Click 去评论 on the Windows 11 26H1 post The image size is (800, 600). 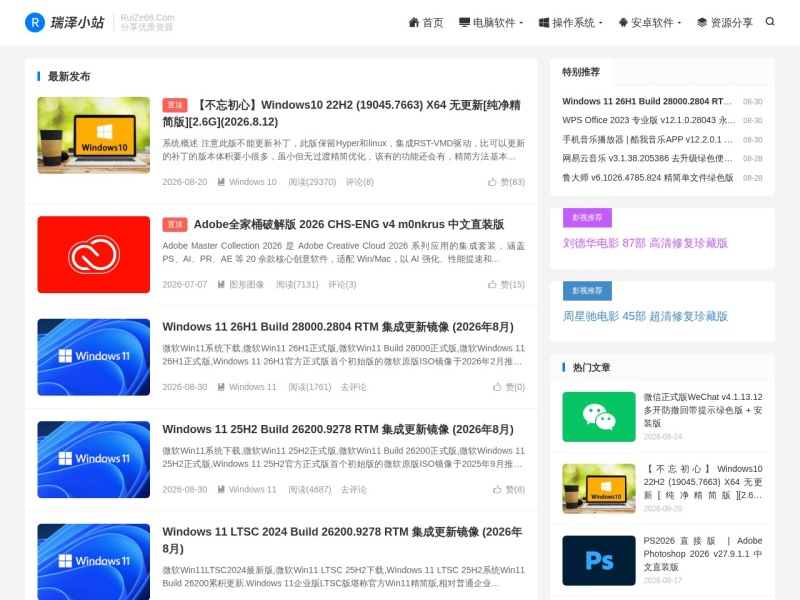(x=354, y=387)
